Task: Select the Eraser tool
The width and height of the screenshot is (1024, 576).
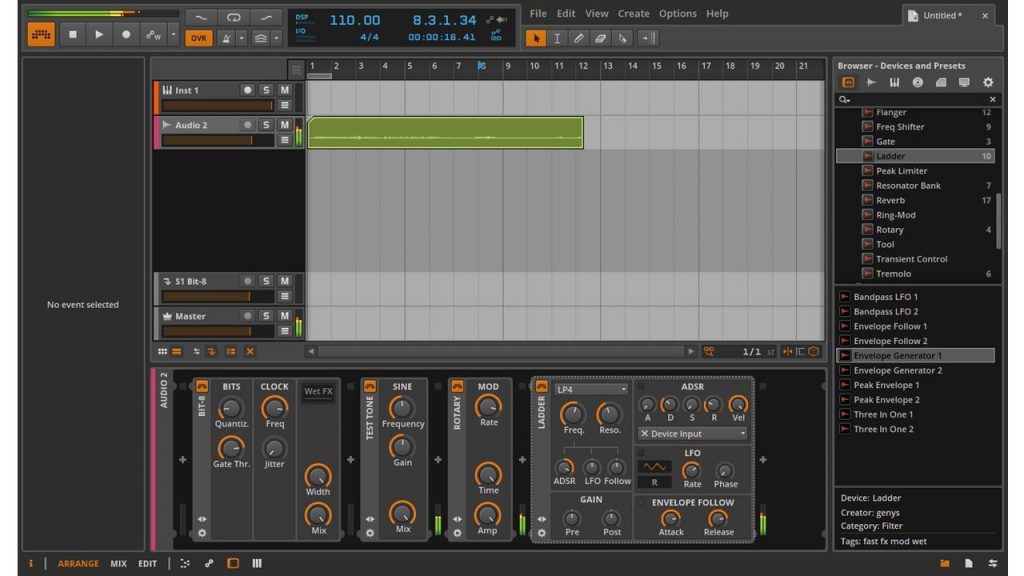Action: pos(601,39)
